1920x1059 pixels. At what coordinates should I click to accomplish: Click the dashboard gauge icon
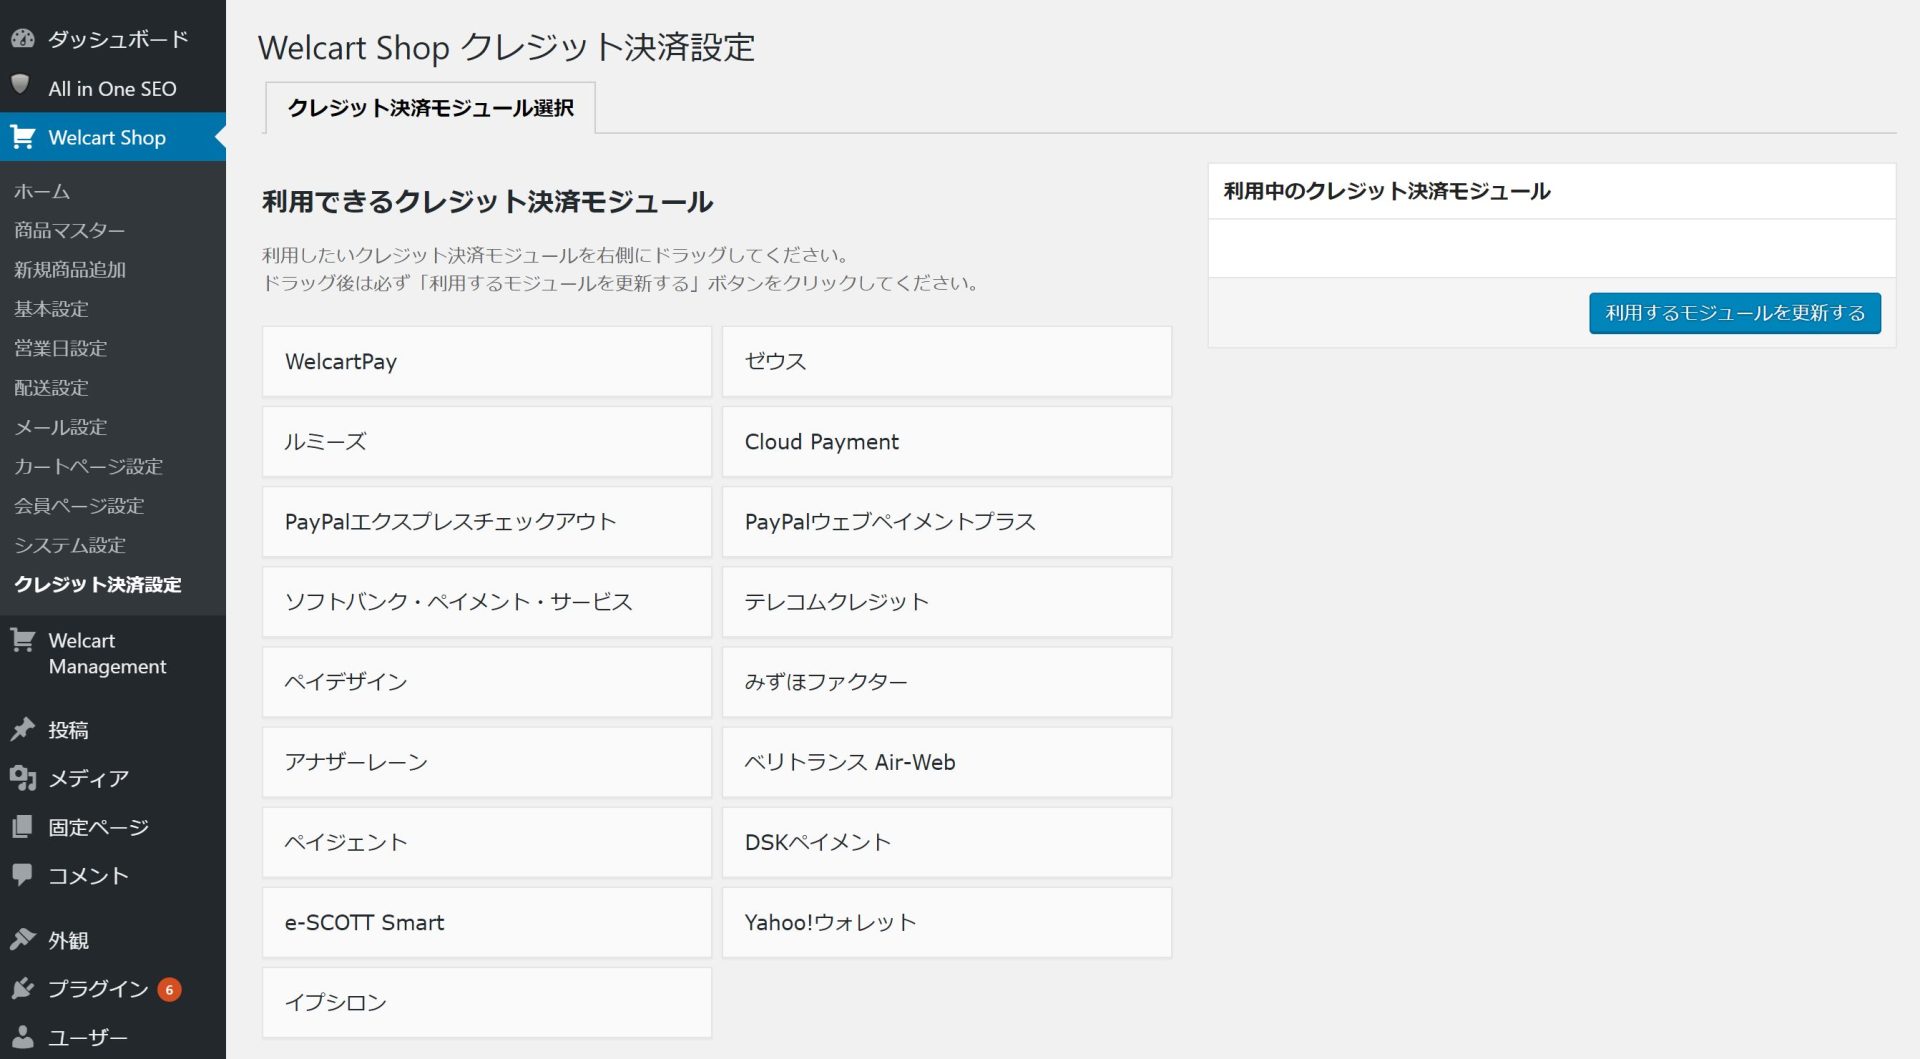point(23,39)
